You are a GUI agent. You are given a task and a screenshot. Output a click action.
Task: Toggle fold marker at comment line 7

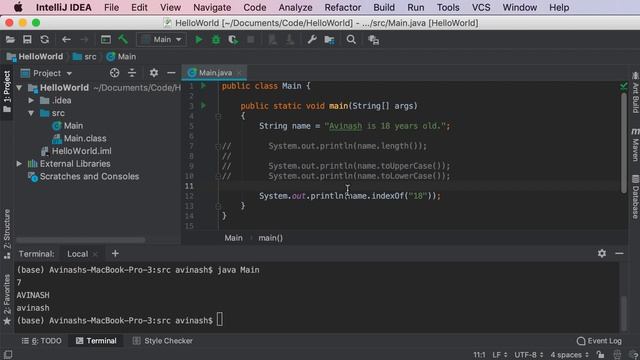tap(218, 146)
